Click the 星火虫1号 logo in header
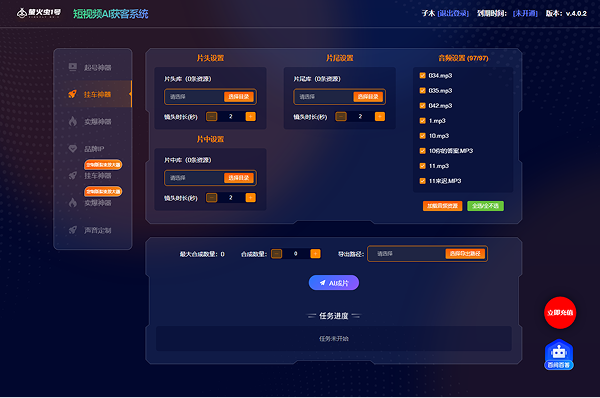Image resolution: width=600 pixels, height=398 pixels. [39, 13]
